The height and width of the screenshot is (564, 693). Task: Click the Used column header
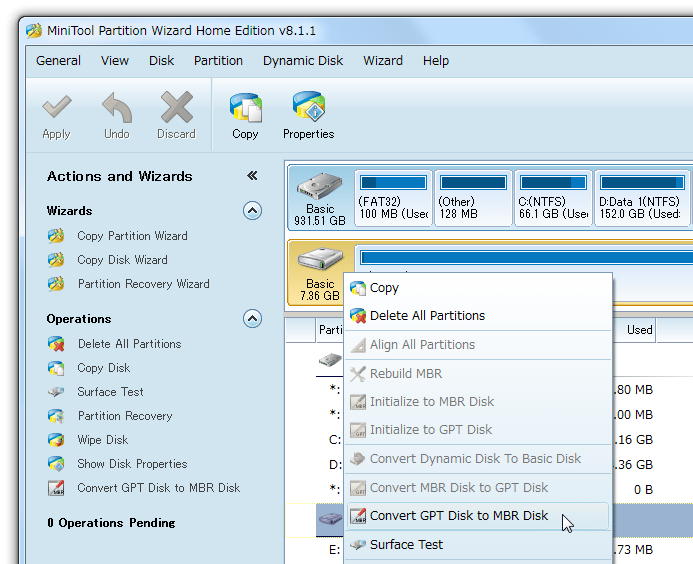(x=639, y=330)
